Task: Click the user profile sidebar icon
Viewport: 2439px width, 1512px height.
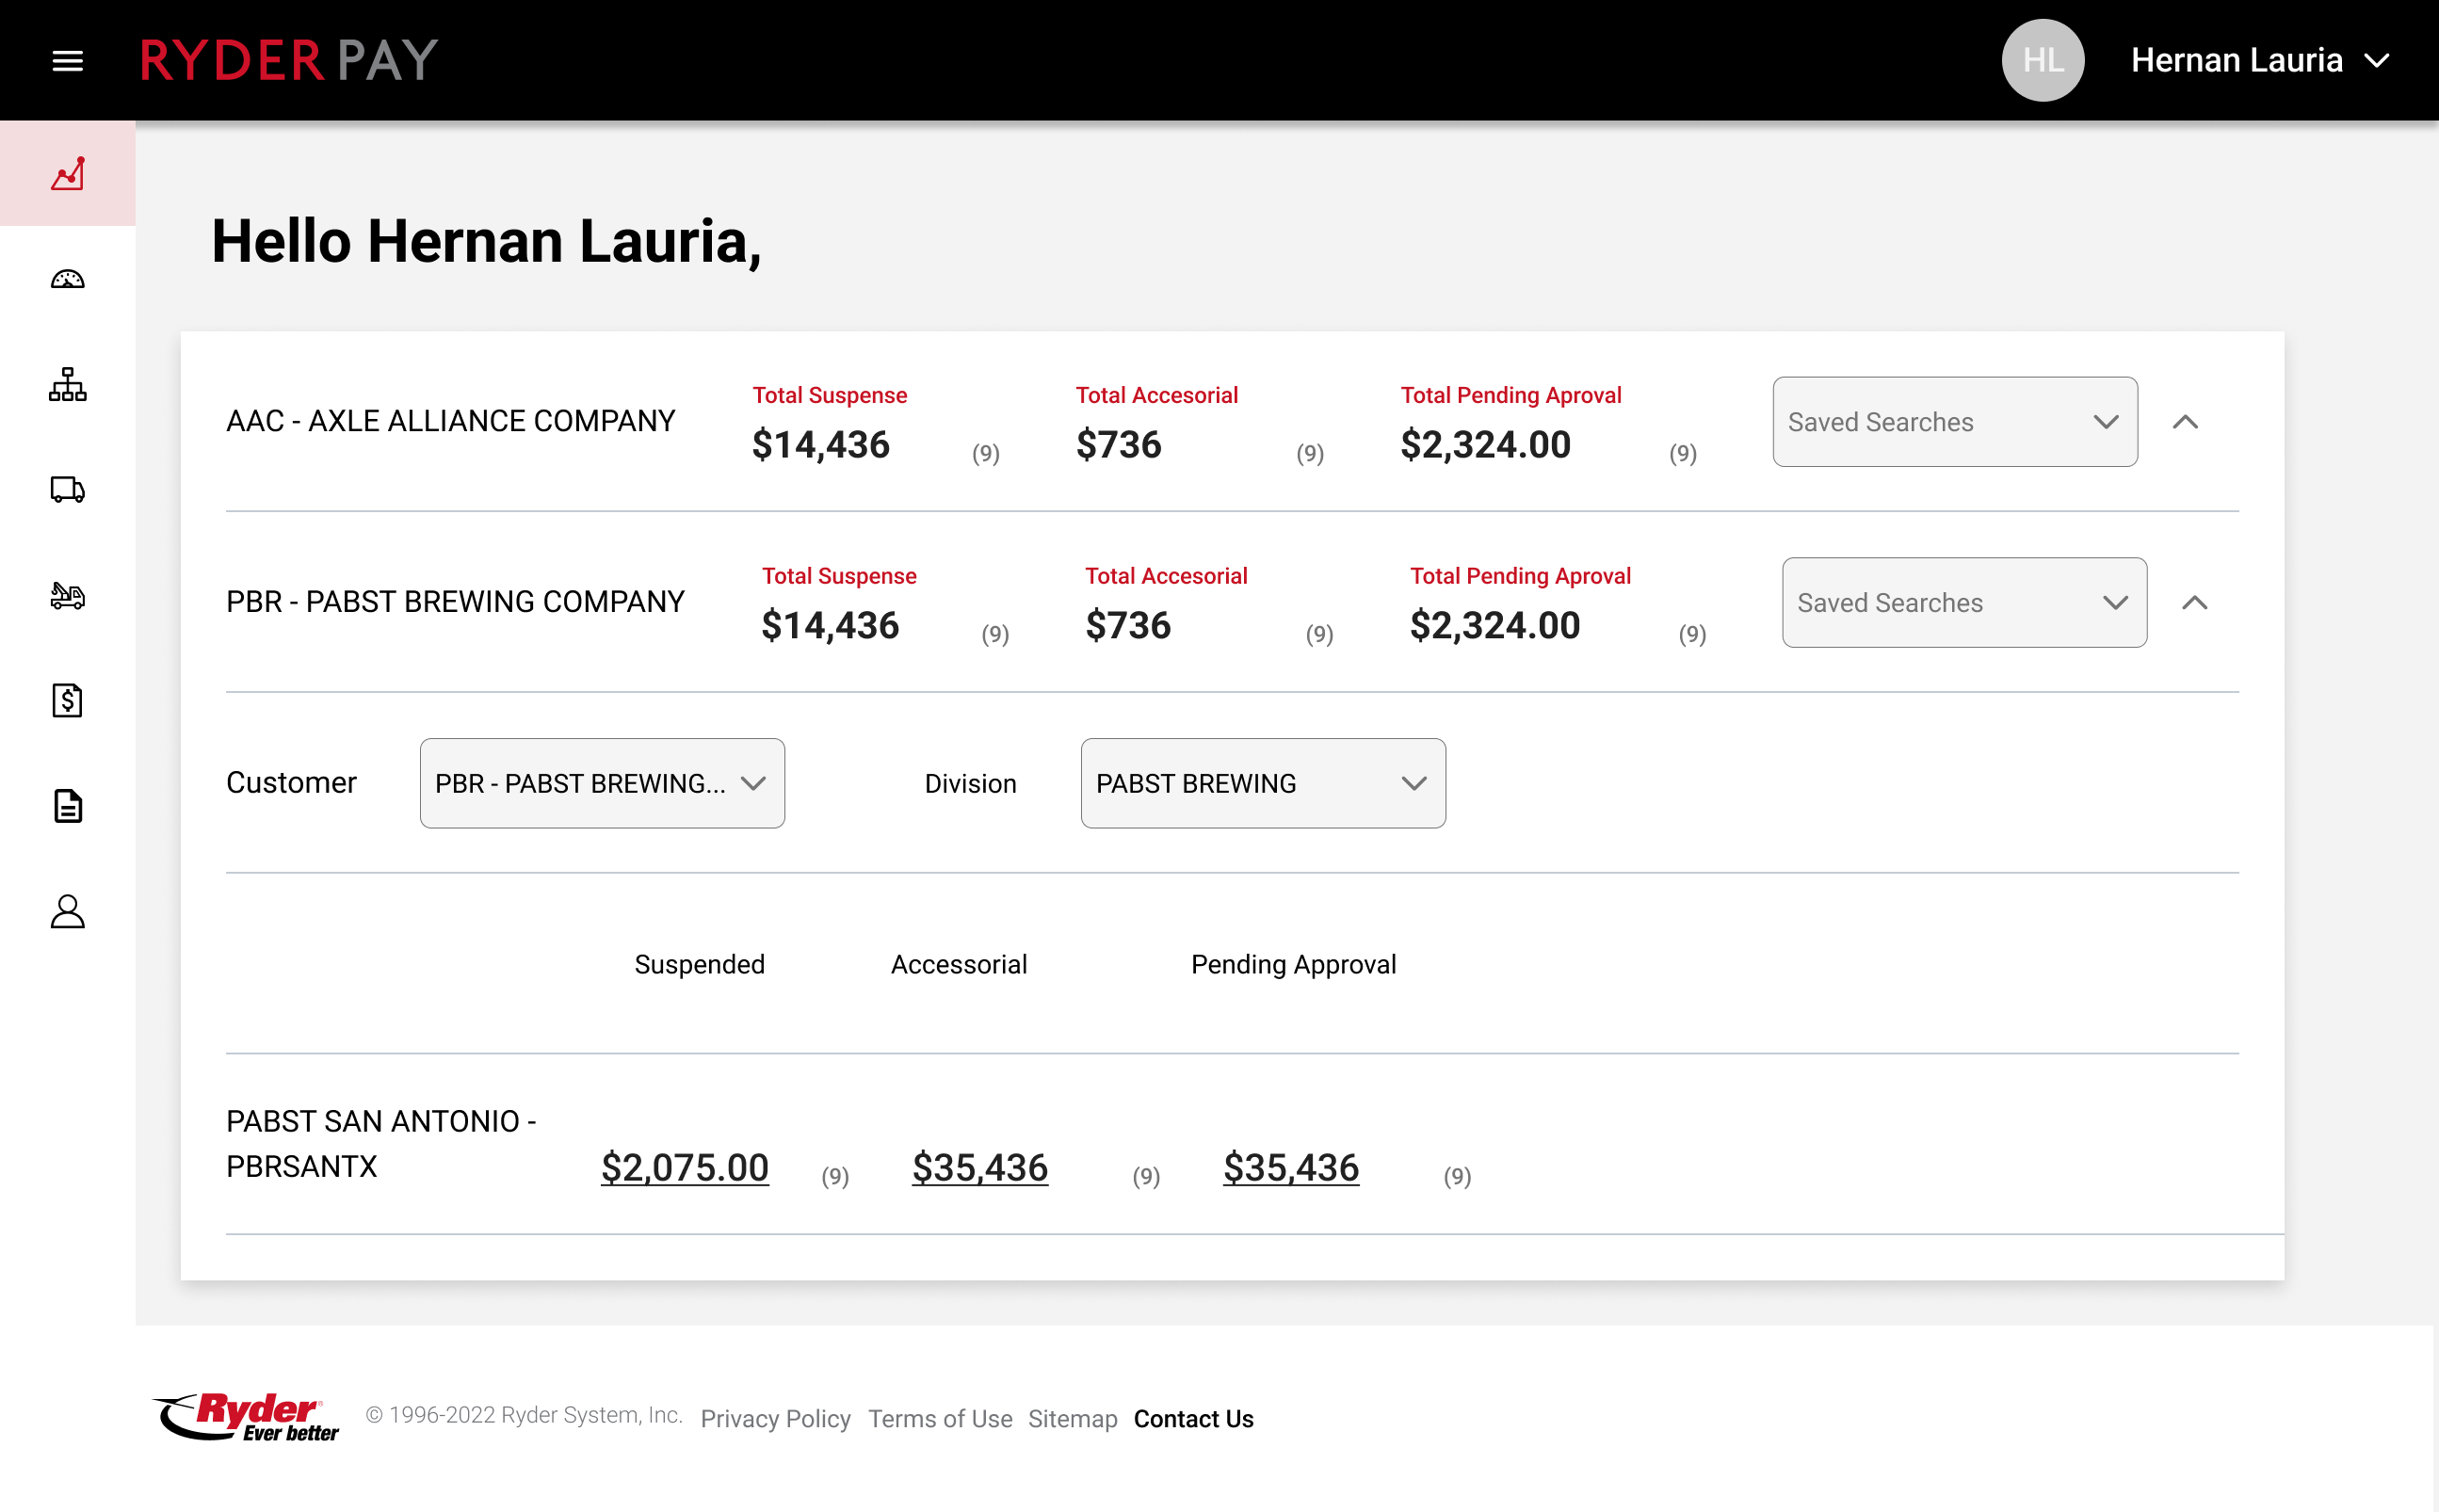Action: click(x=67, y=911)
